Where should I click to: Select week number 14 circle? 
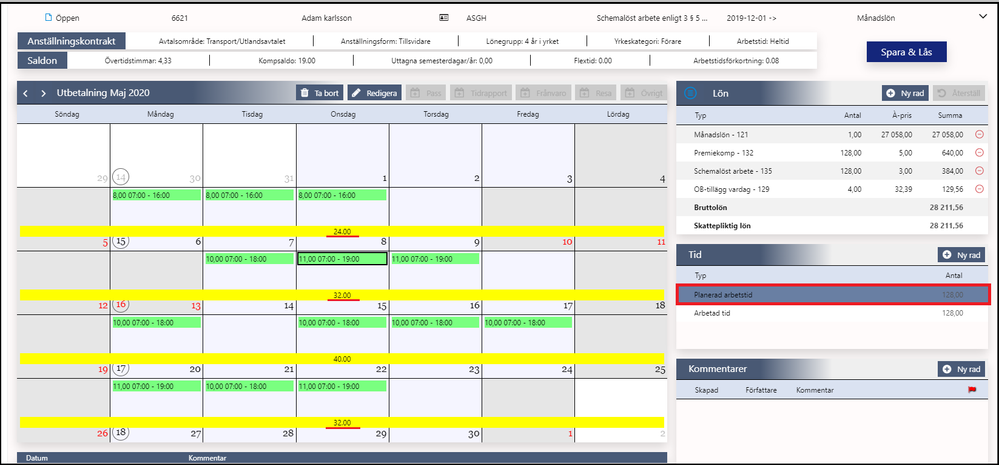[x=120, y=177]
